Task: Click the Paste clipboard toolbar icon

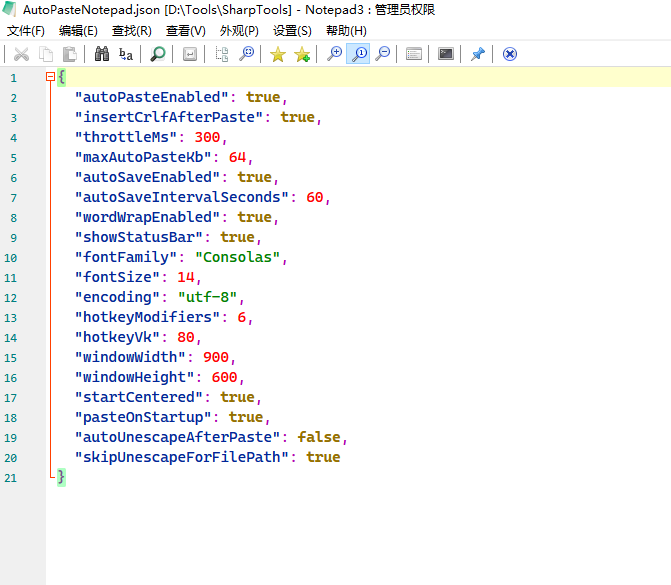Action: click(x=70, y=54)
